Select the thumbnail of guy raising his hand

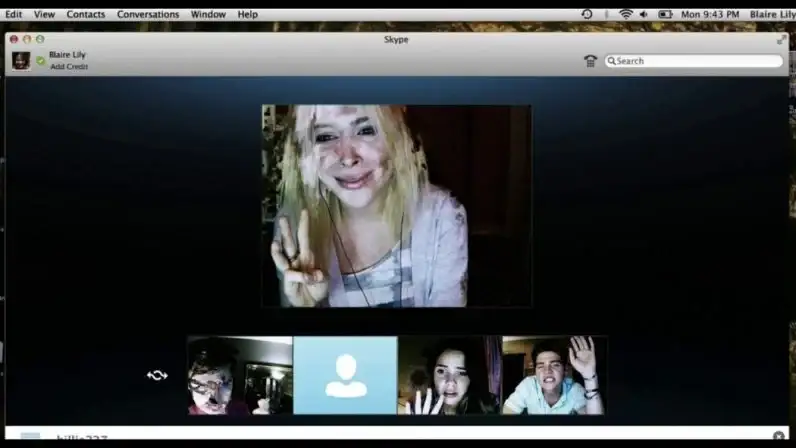tap(554, 375)
